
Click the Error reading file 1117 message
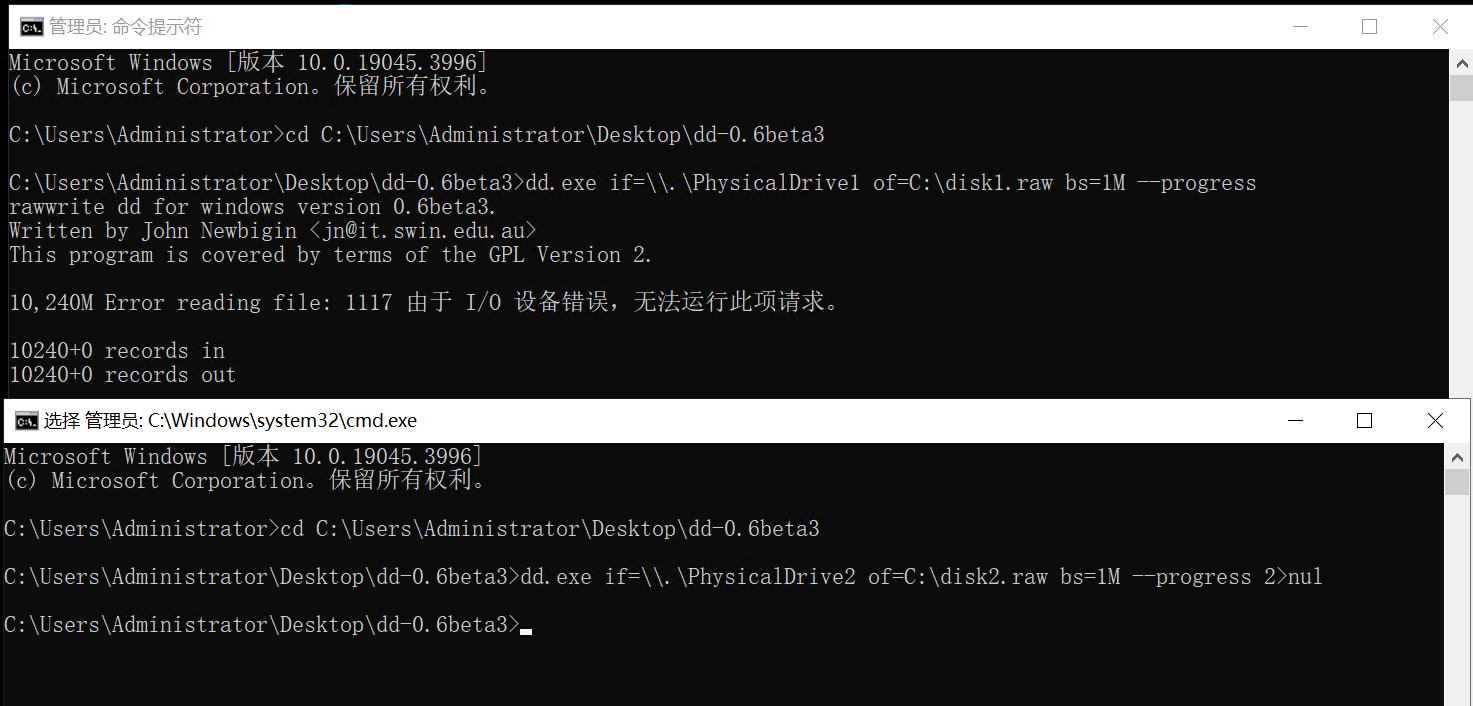(x=424, y=302)
